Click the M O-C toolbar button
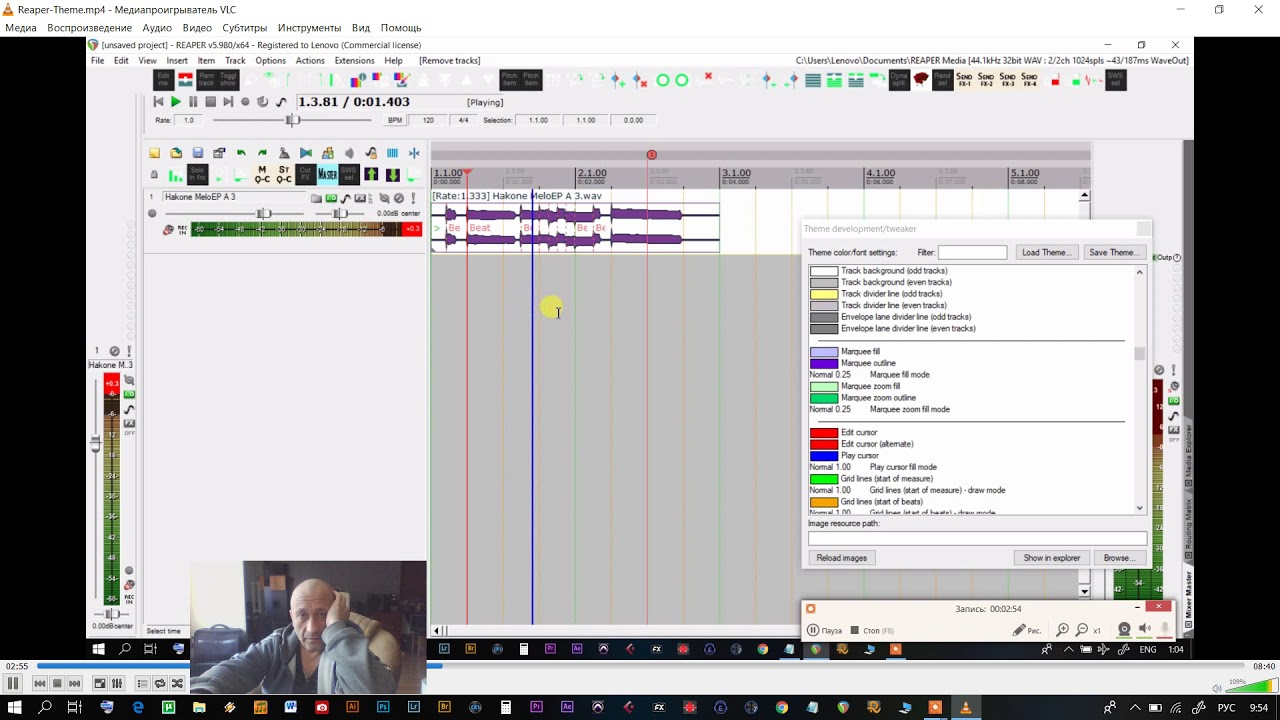 tap(262, 175)
